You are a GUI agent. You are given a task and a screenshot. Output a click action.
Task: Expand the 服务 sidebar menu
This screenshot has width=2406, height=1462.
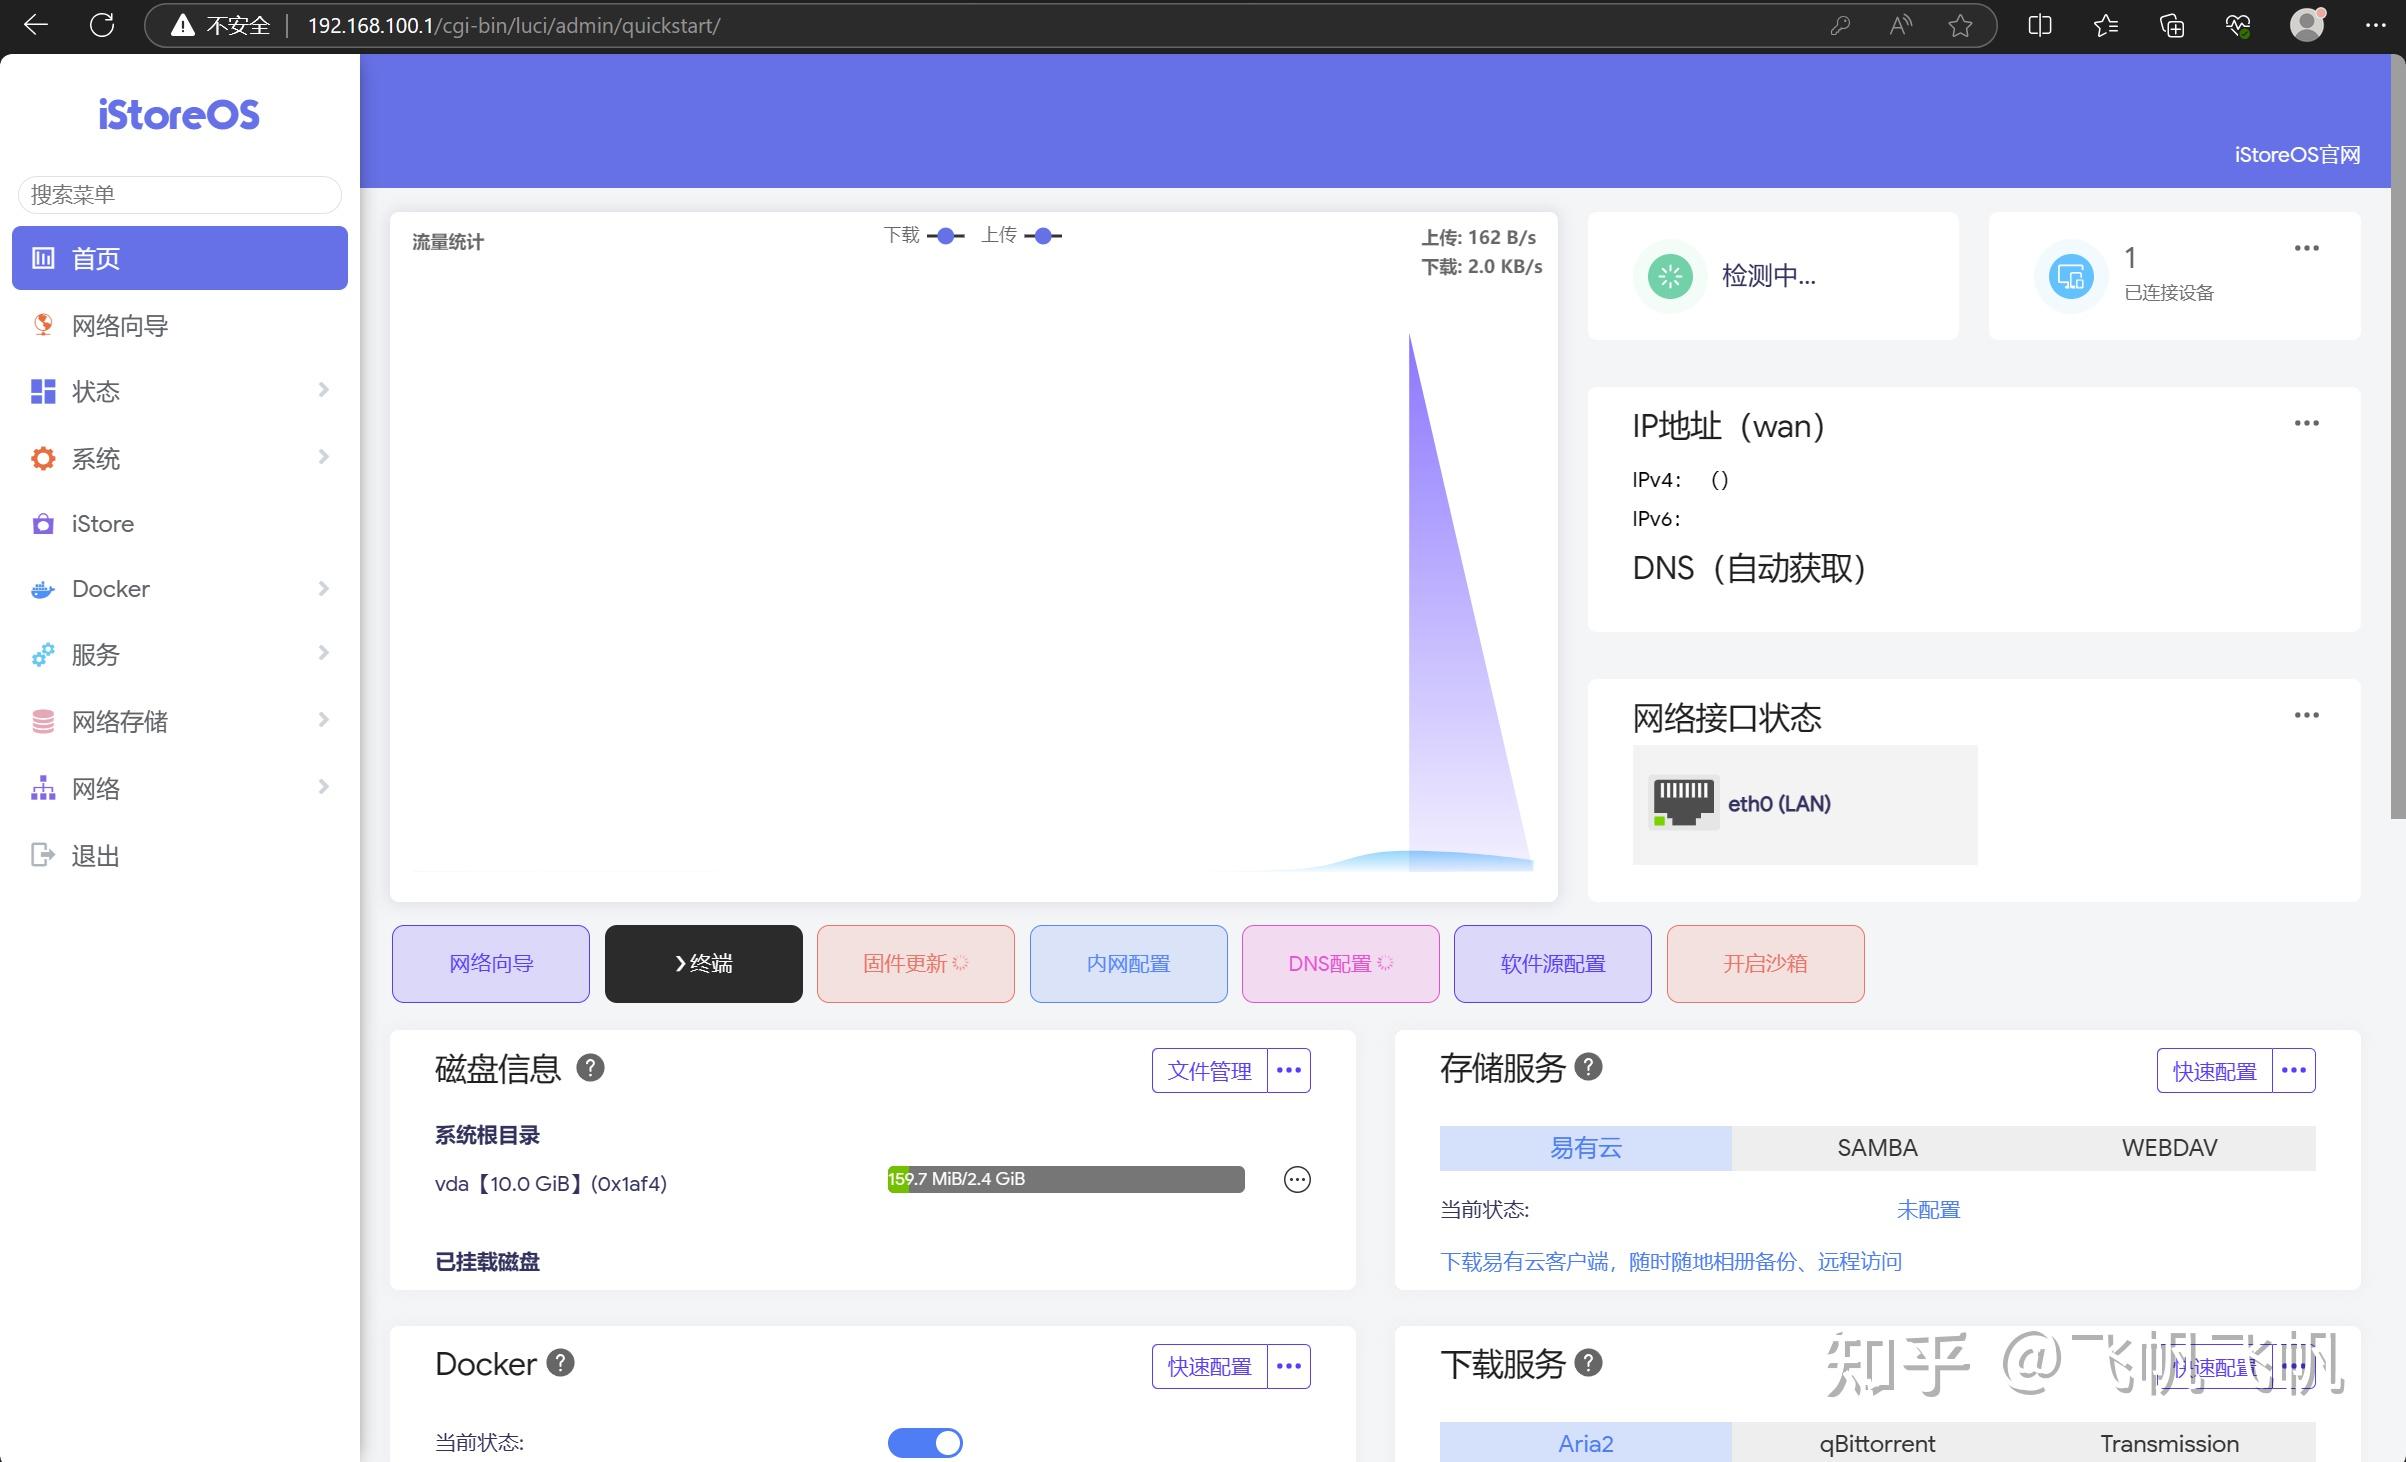322,654
